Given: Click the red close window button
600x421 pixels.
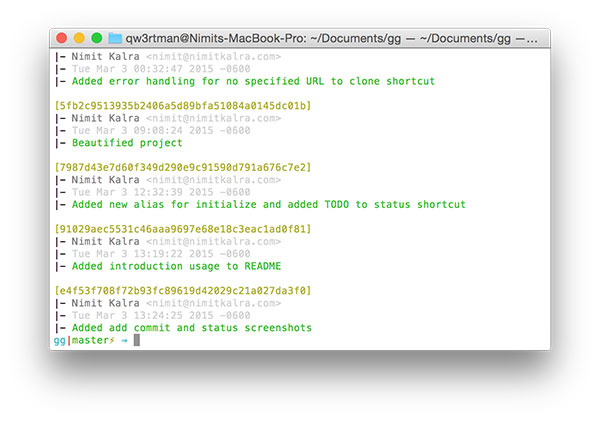Looking at the screenshot, I should point(62,38).
